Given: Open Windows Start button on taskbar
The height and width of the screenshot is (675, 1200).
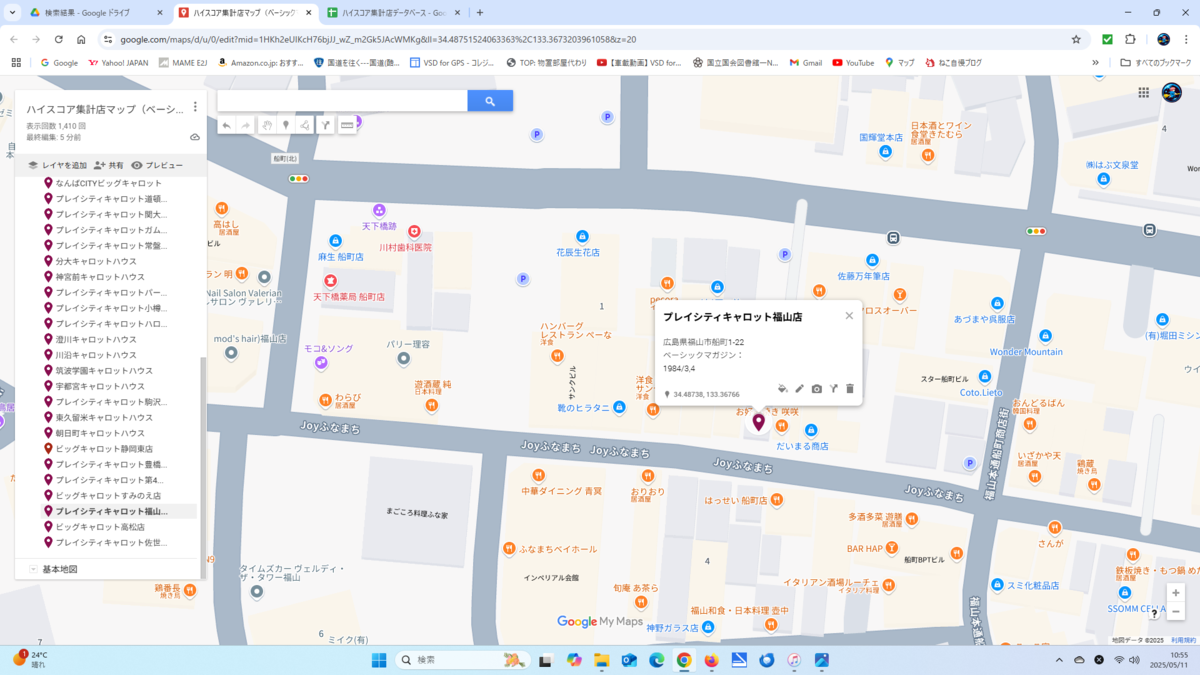Looking at the screenshot, I should click(x=379, y=660).
